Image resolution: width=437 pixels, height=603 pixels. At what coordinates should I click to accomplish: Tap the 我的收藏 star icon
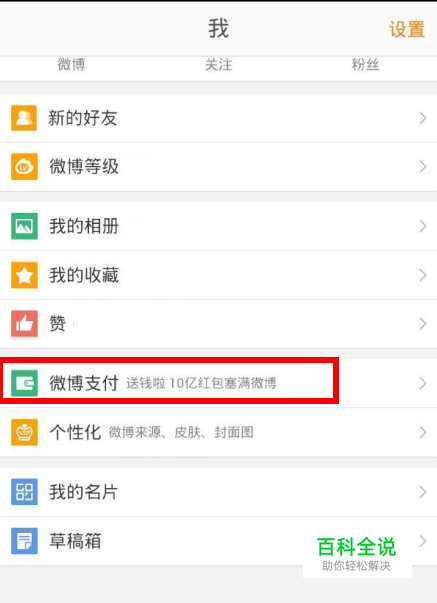click(24, 275)
